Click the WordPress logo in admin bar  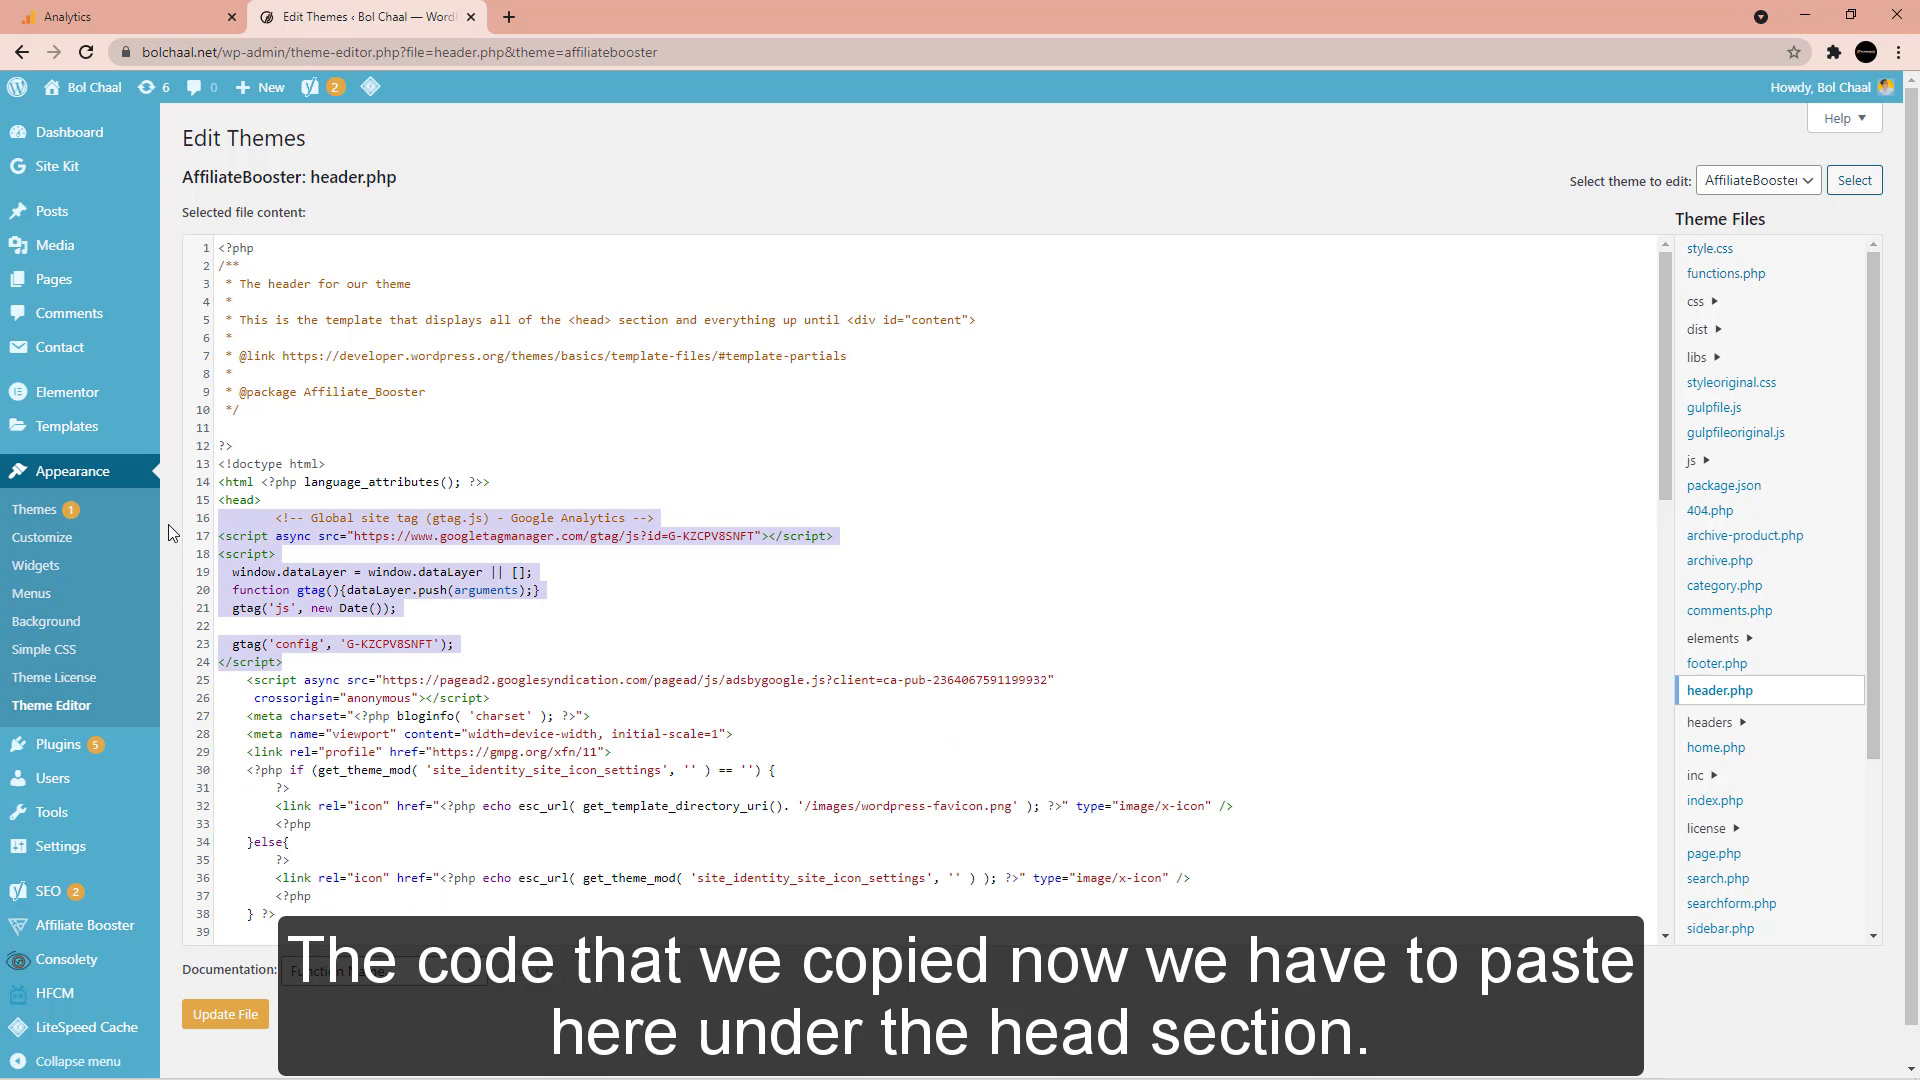pos(17,87)
